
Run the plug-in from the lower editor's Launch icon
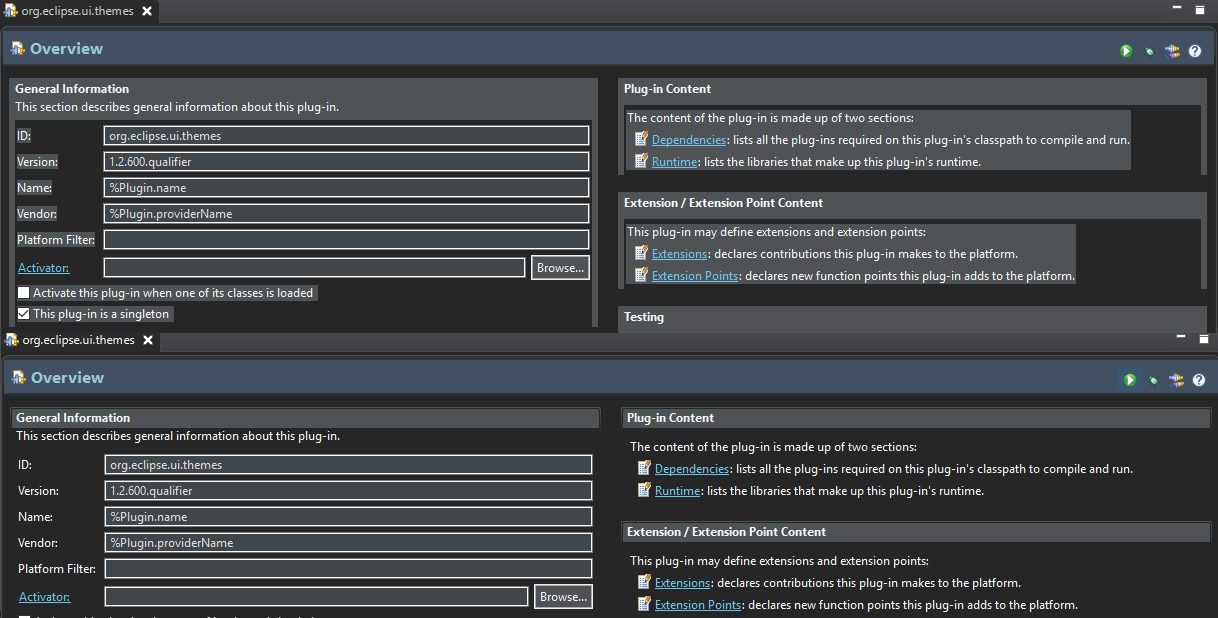click(x=1130, y=380)
